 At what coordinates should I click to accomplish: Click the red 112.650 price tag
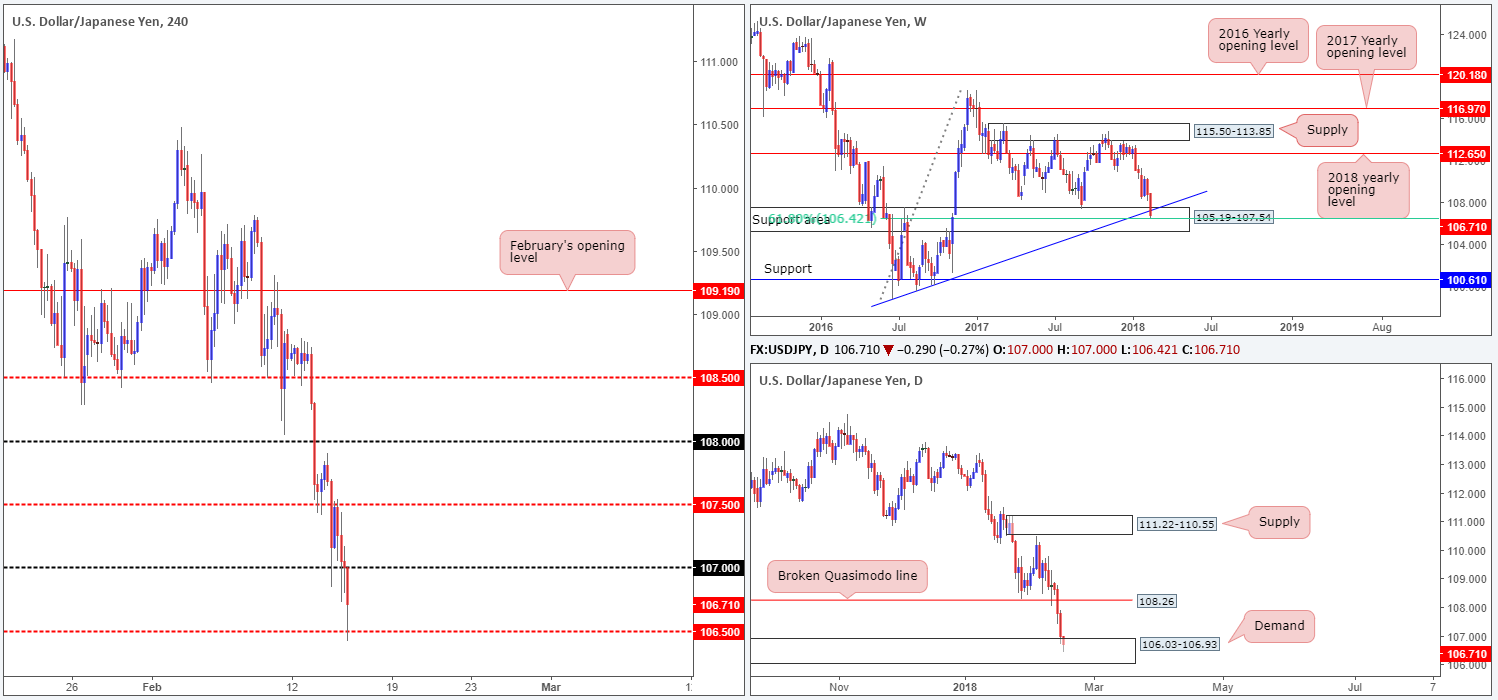point(1465,153)
